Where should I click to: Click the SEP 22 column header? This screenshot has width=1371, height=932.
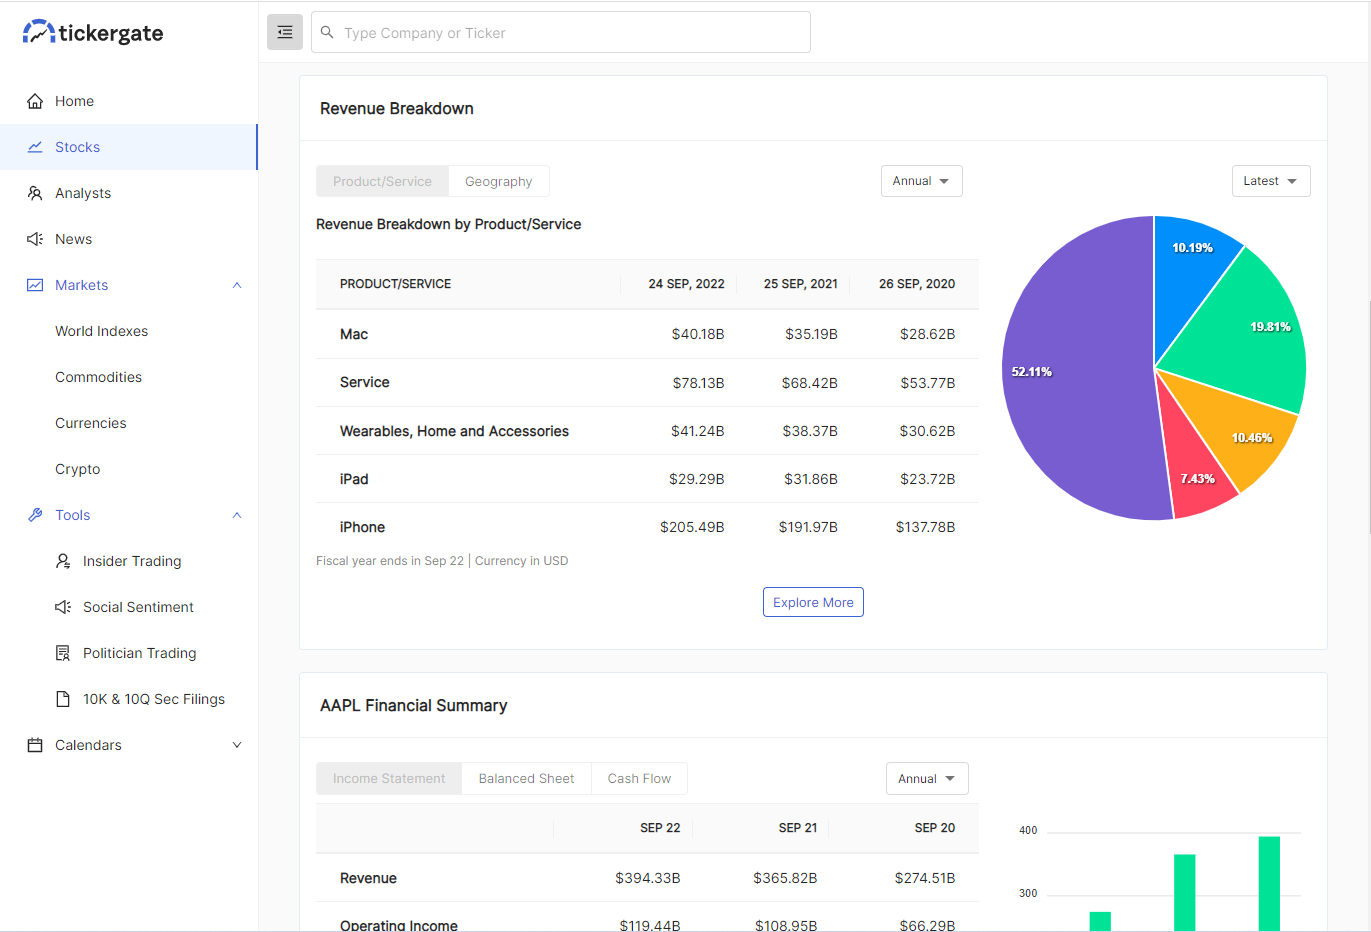[660, 828]
